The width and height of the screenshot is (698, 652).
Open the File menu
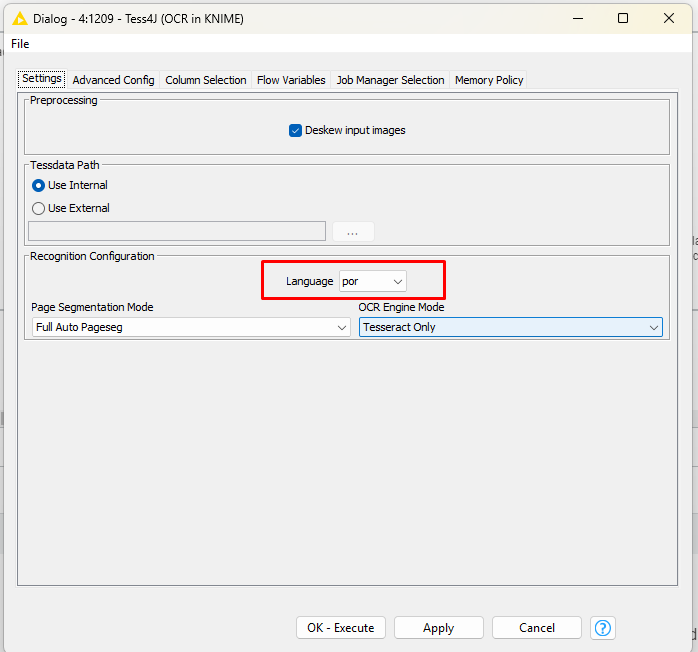20,44
